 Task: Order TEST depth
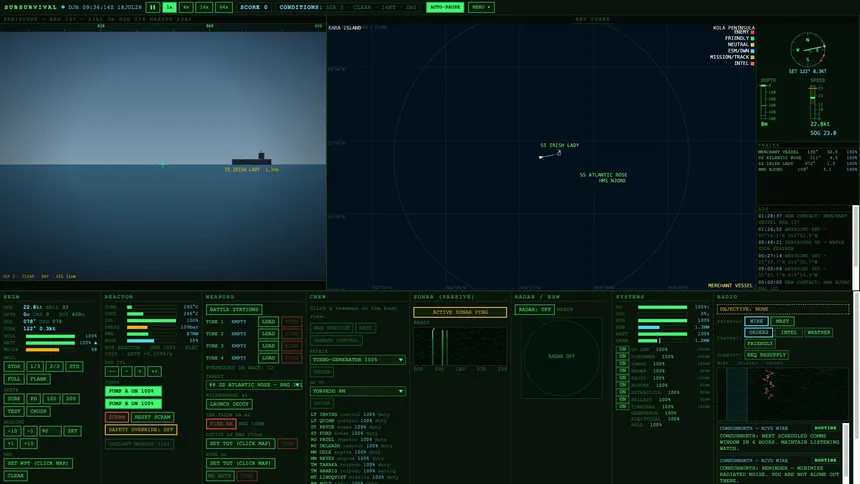point(14,411)
